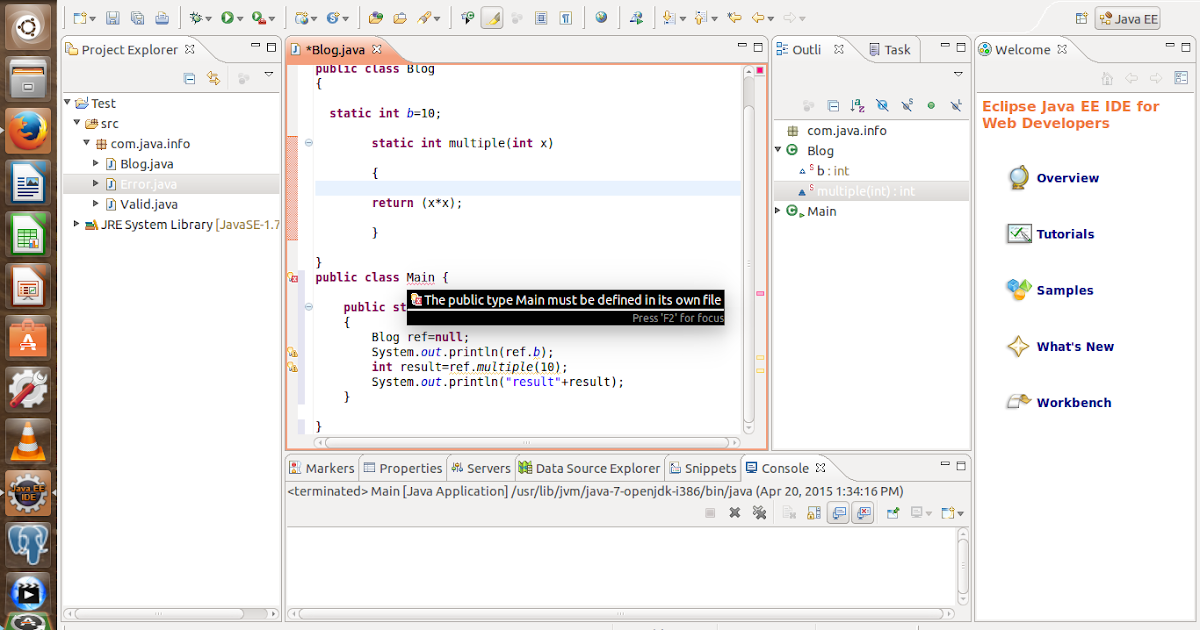Switch to the Properties tab
The height and width of the screenshot is (630, 1200).
click(x=402, y=468)
